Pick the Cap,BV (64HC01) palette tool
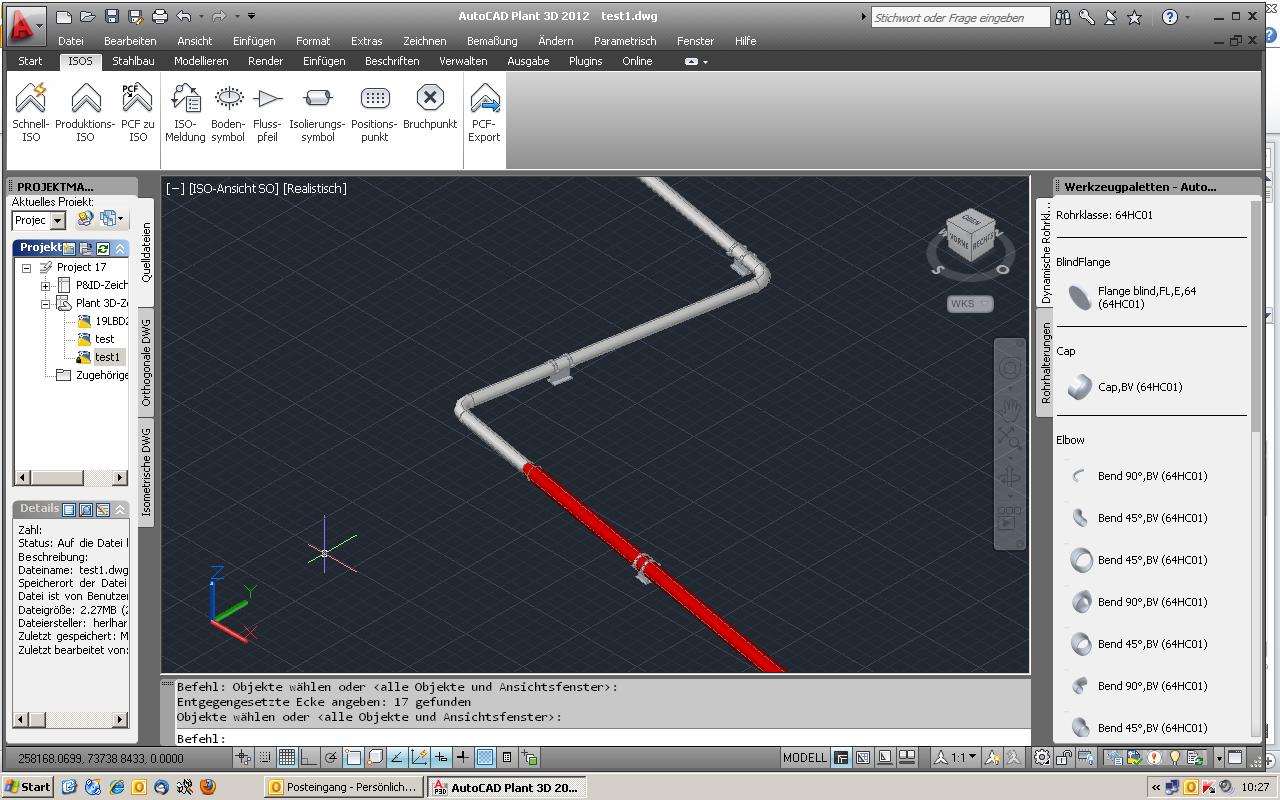This screenshot has height=800, width=1280. click(x=1079, y=387)
